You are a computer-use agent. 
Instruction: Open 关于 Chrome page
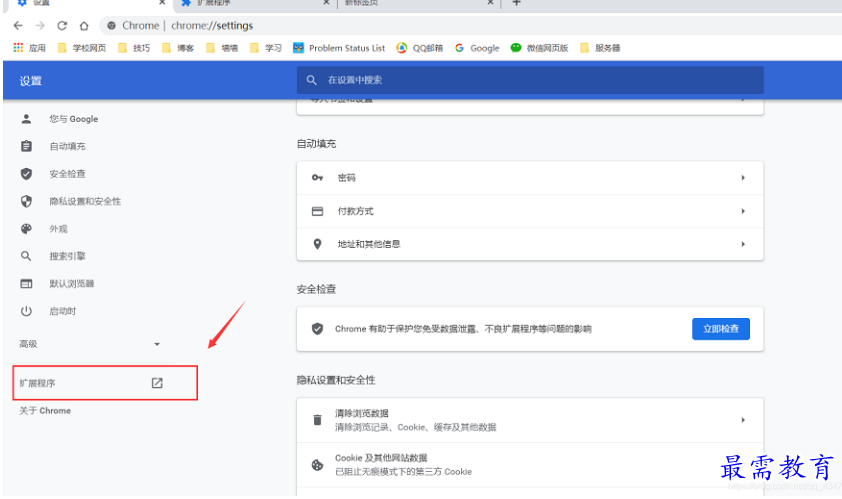[45, 410]
